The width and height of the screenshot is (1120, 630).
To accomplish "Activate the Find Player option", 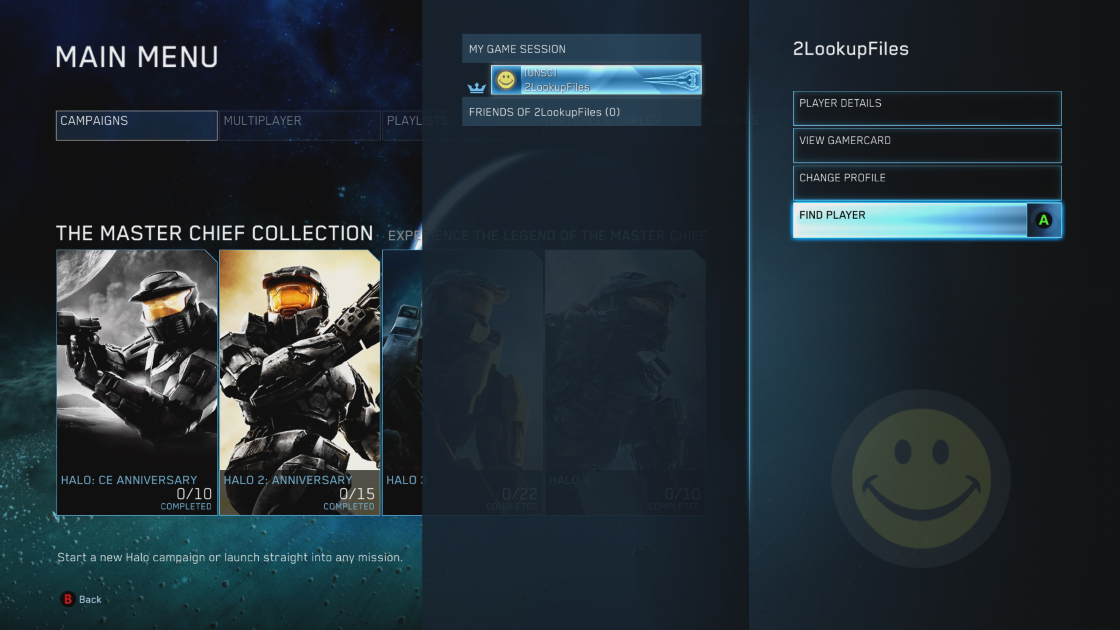I will [x=927, y=220].
